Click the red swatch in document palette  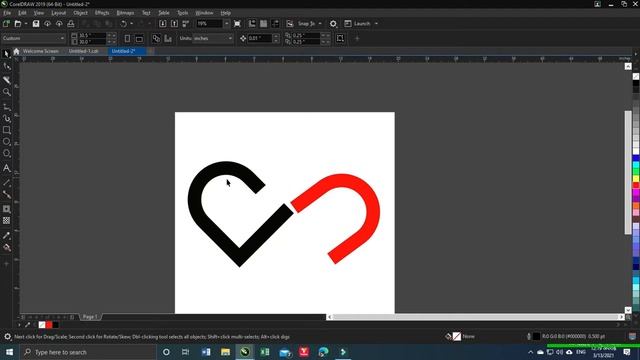click(49, 325)
